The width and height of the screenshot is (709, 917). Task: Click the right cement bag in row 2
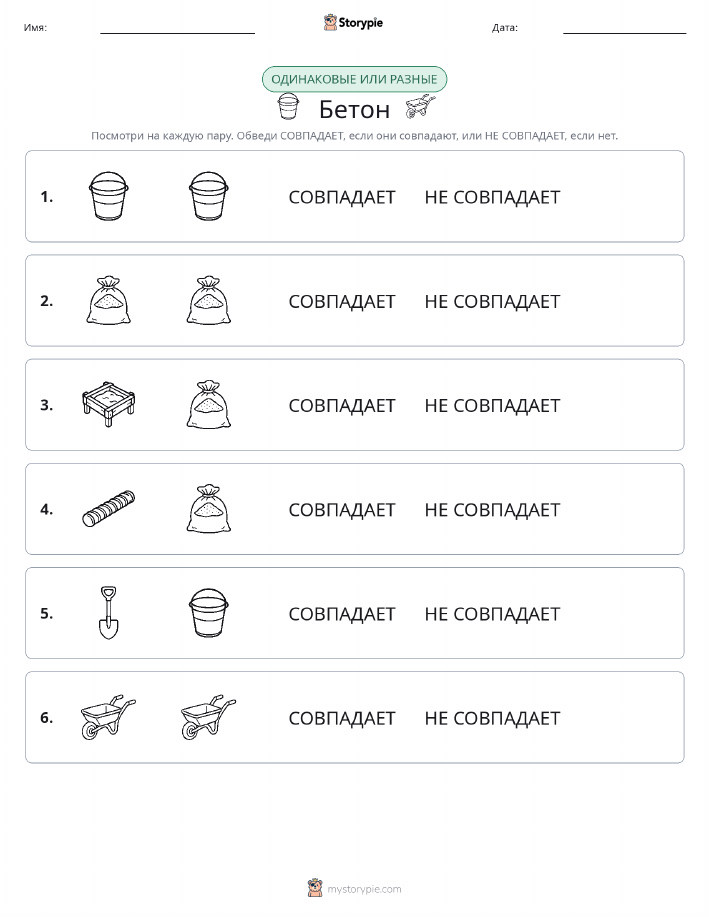click(209, 301)
